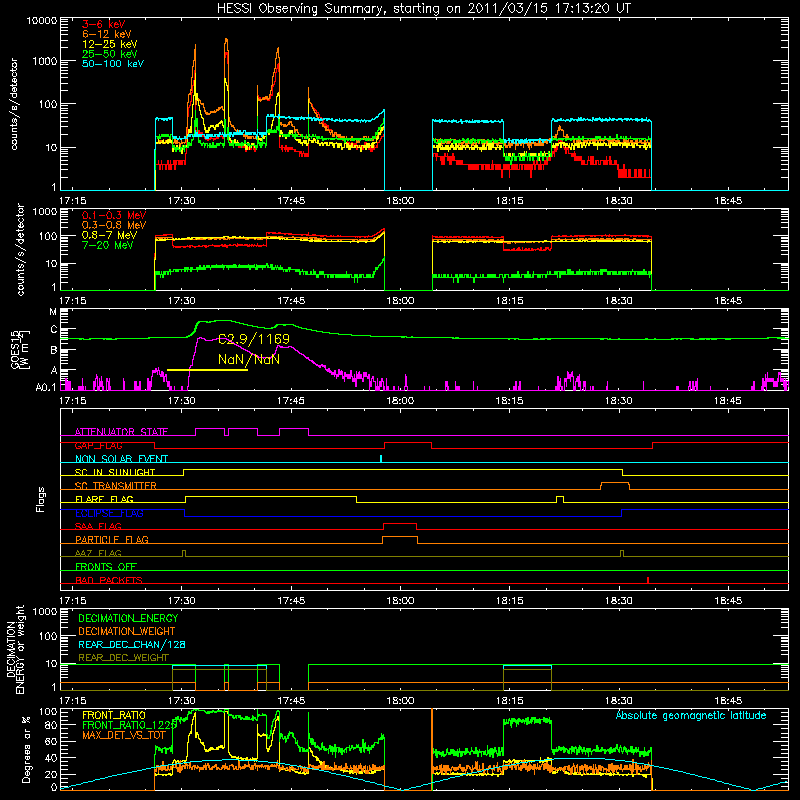Click the green 7-20 MeV legend entry
Image resolution: width=800 pixels, height=800 pixels.
click(x=107, y=245)
